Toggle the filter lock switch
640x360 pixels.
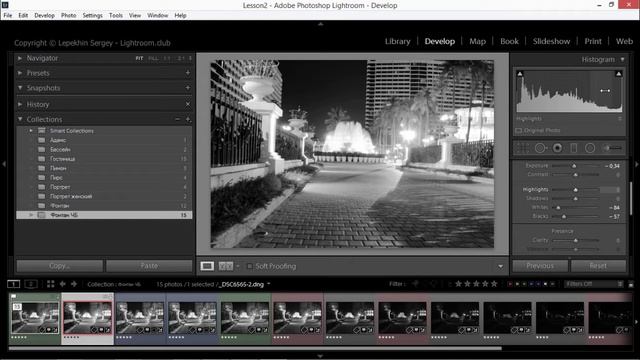(x=631, y=284)
